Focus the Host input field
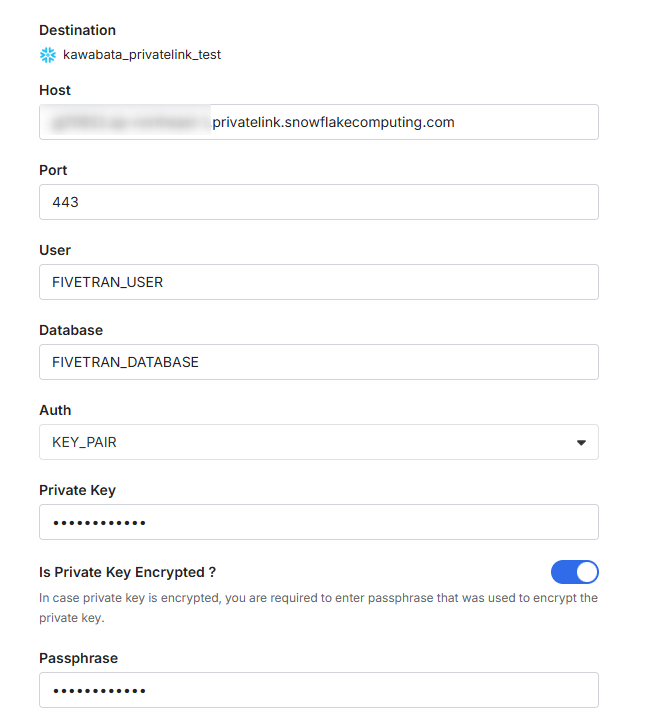 [318, 122]
